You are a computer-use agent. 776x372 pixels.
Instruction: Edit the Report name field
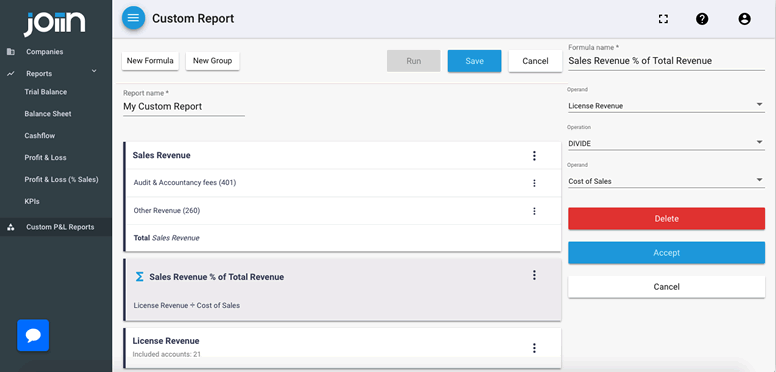184,106
